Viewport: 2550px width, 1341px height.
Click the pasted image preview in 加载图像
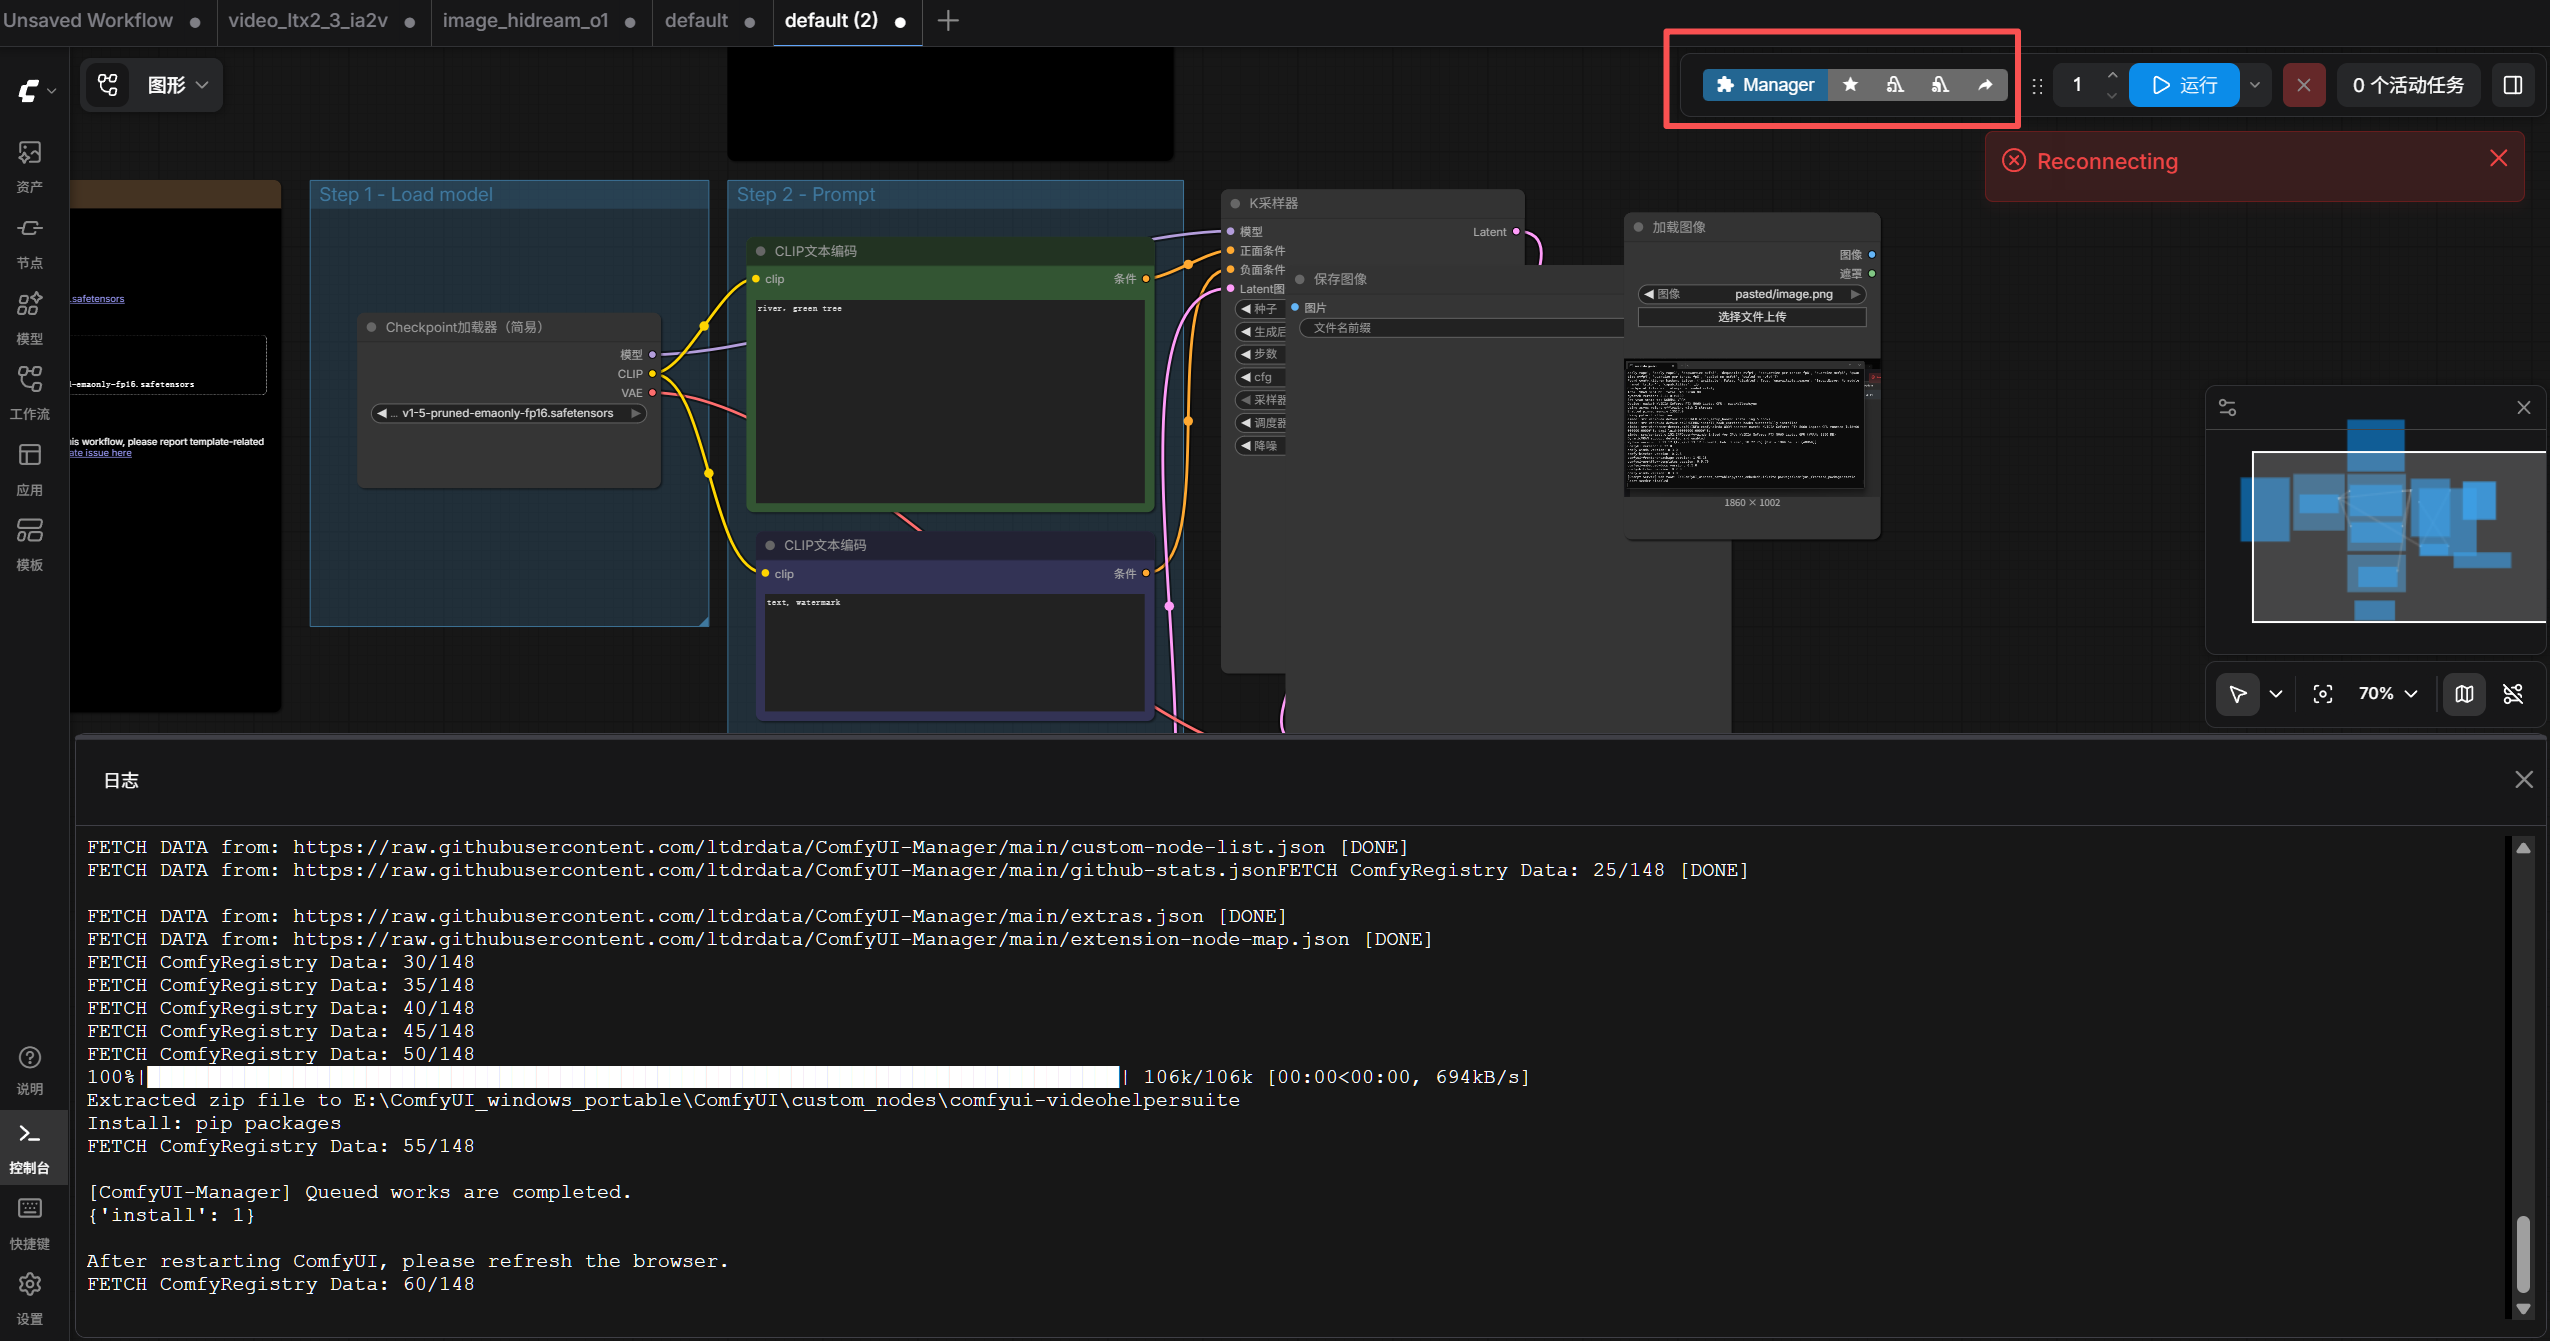point(1753,428)
